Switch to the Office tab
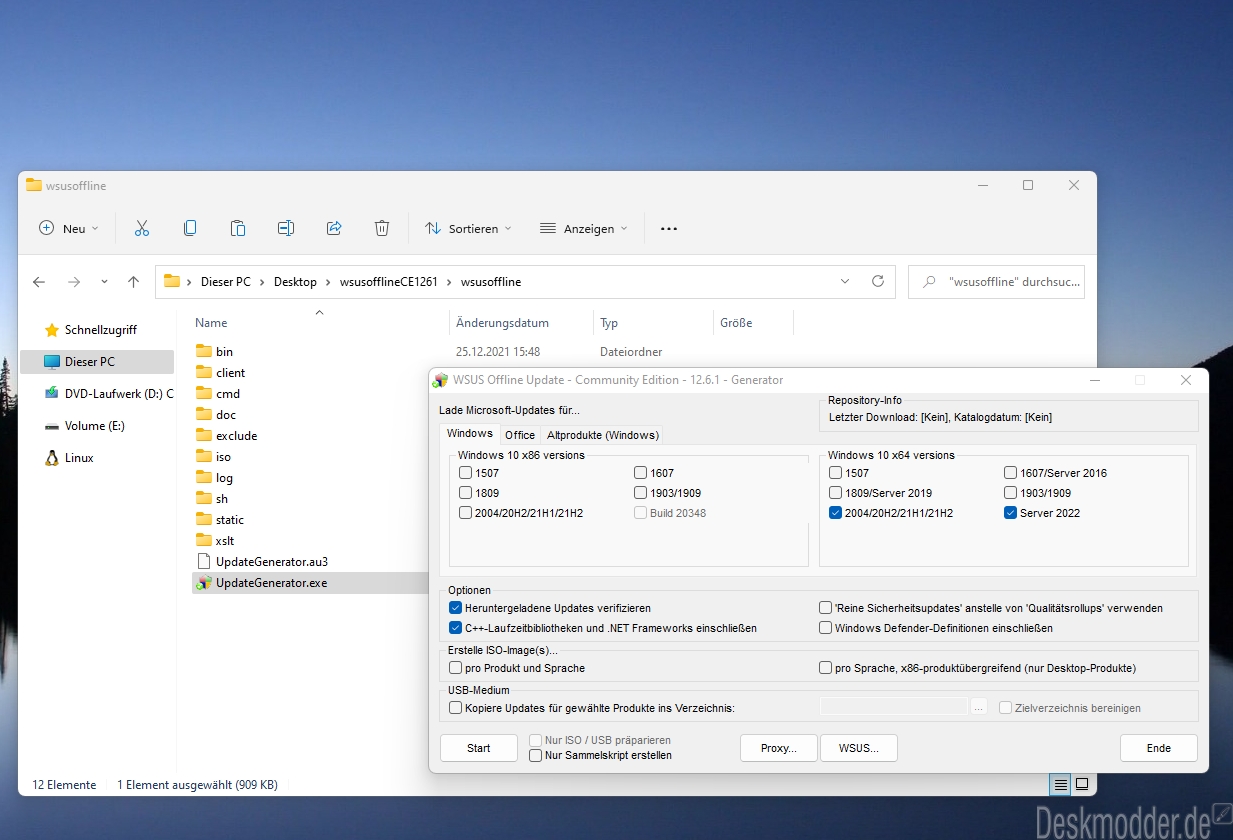 (x=520, y=435)
